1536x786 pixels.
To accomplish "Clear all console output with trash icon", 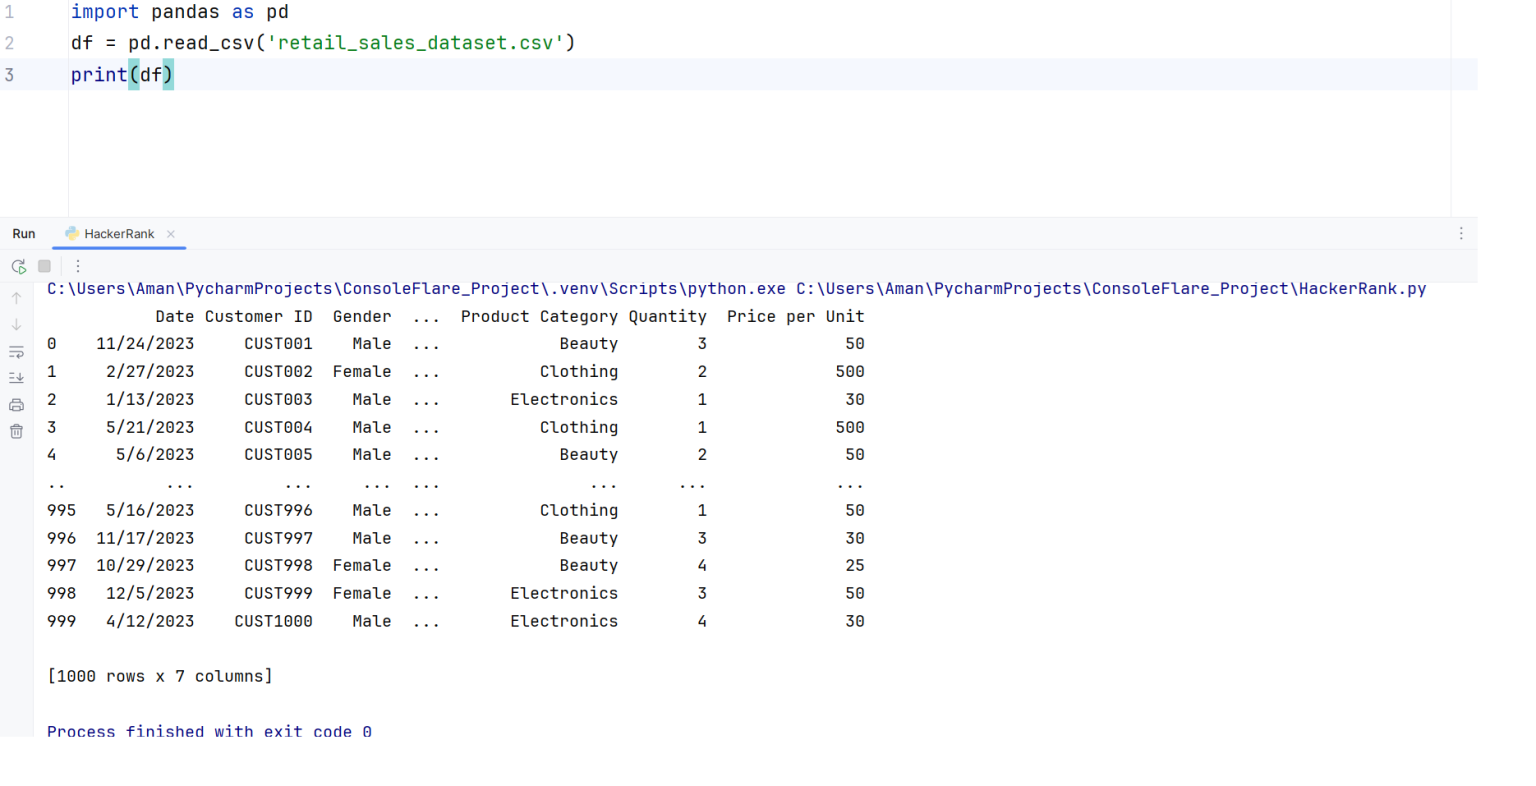I will pyautogui.click(x=16, y=432).
